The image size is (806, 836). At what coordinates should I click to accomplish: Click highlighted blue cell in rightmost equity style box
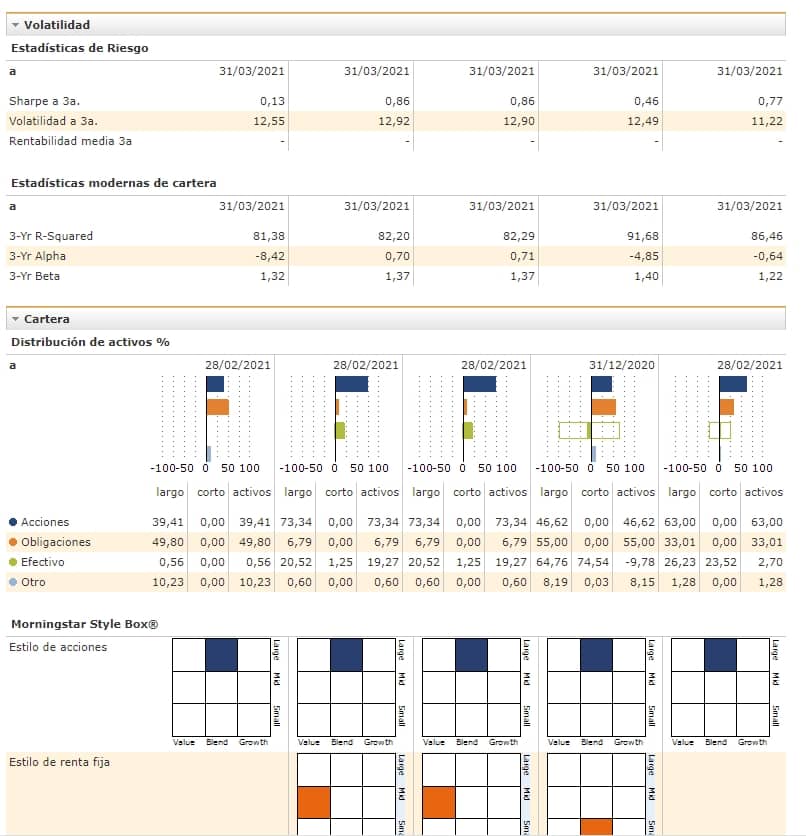coord(719,655)
